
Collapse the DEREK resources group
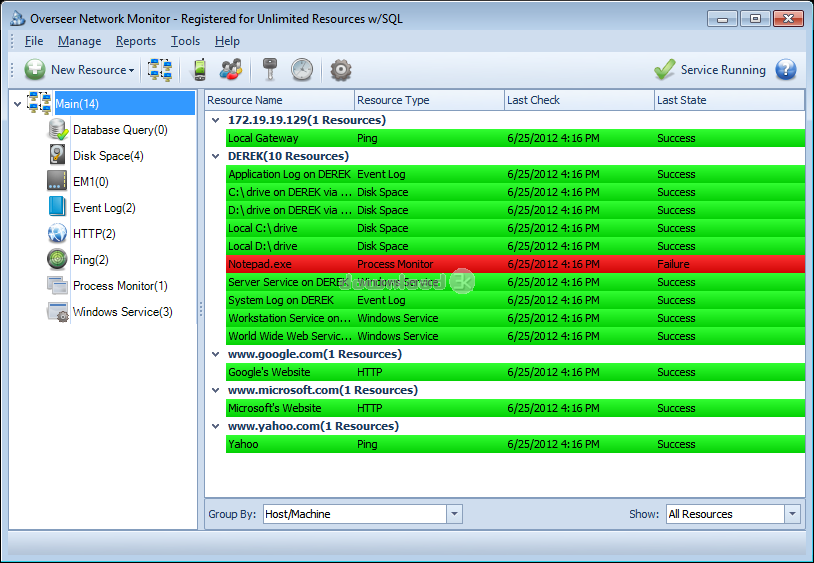click(x=215, y=156)
